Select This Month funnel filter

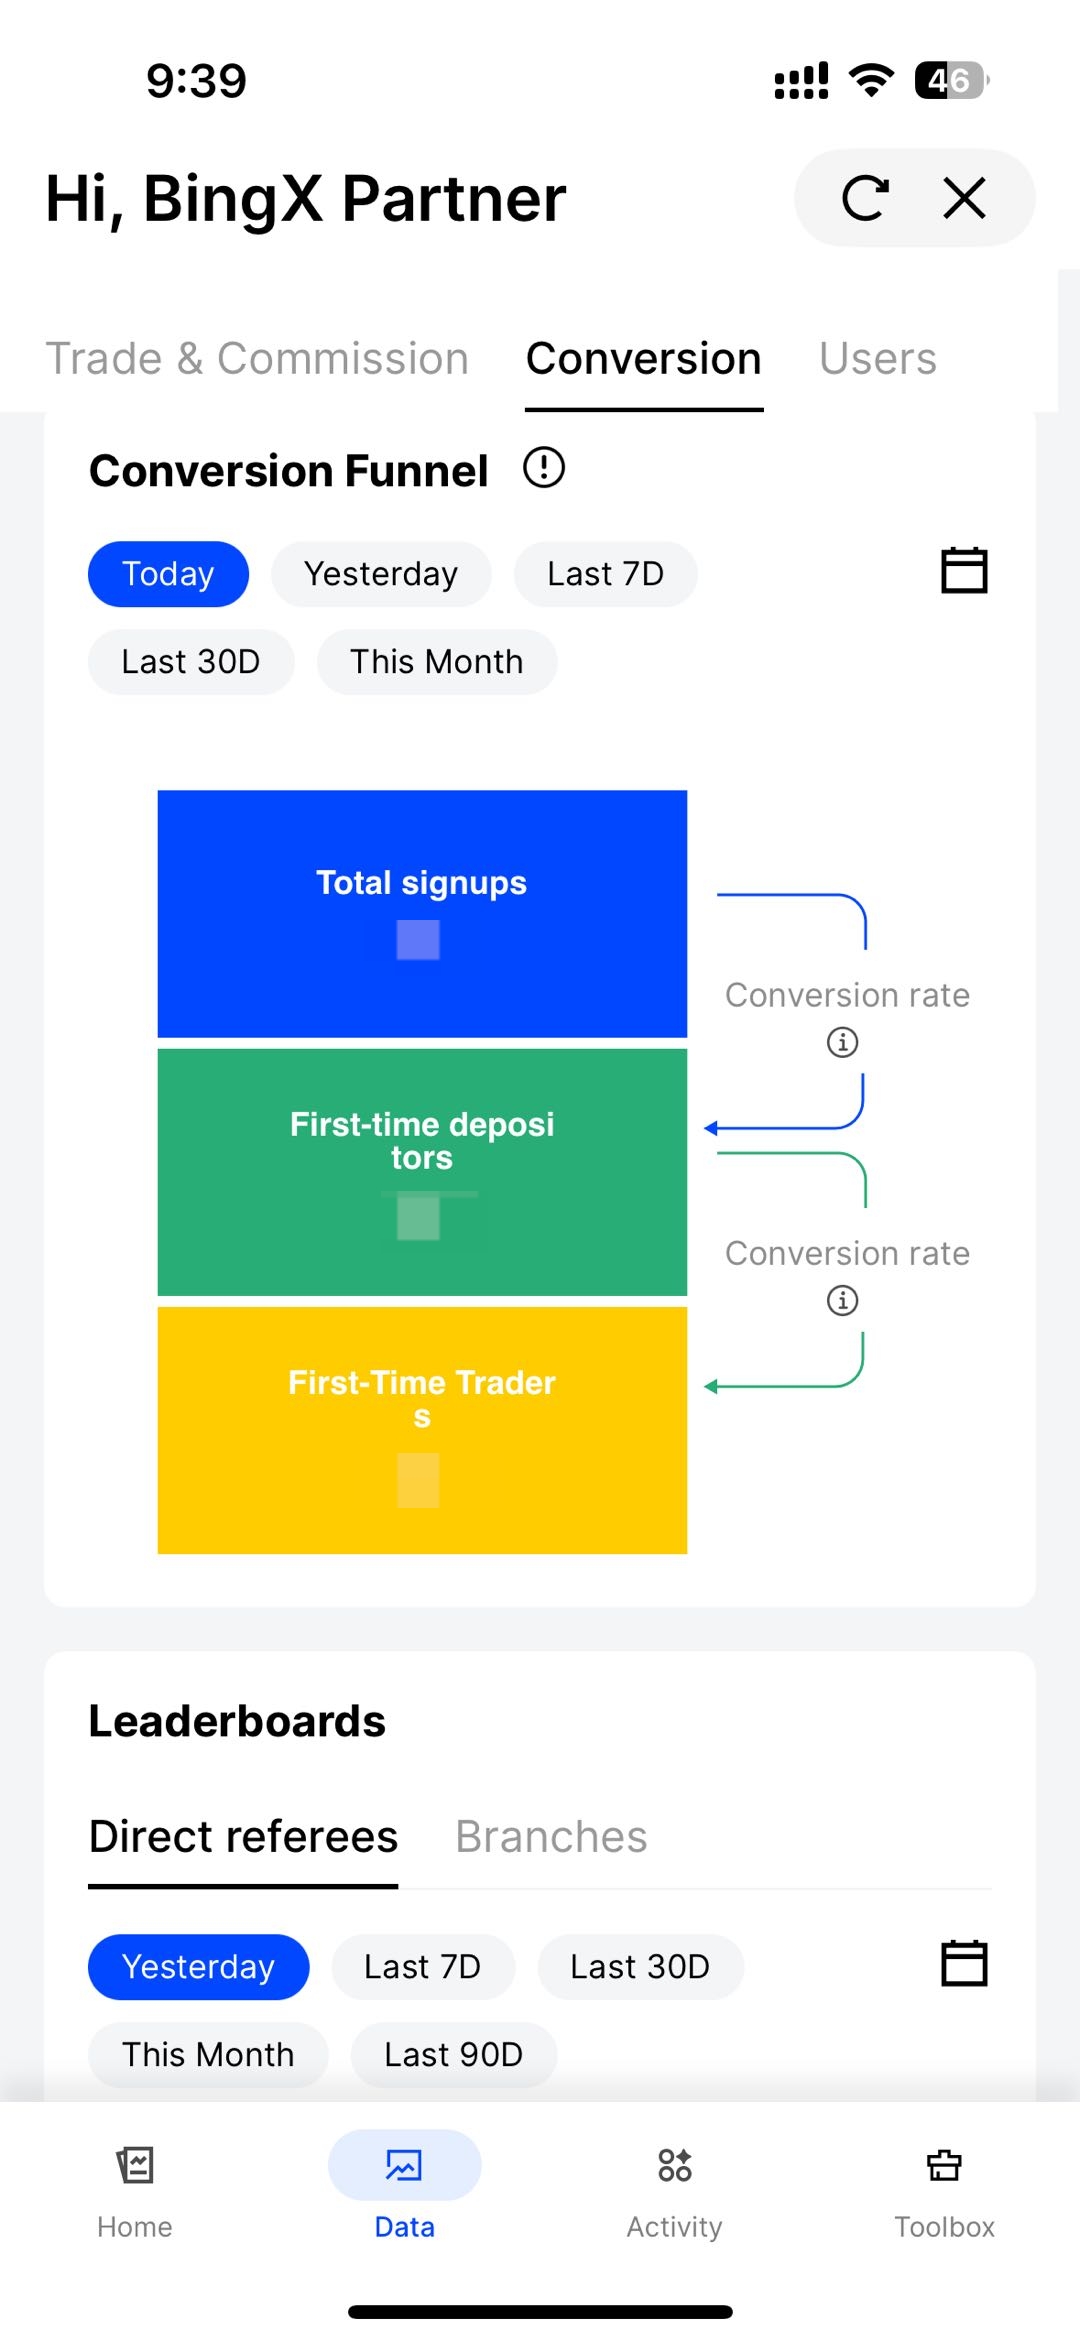(x=436, y=662)
